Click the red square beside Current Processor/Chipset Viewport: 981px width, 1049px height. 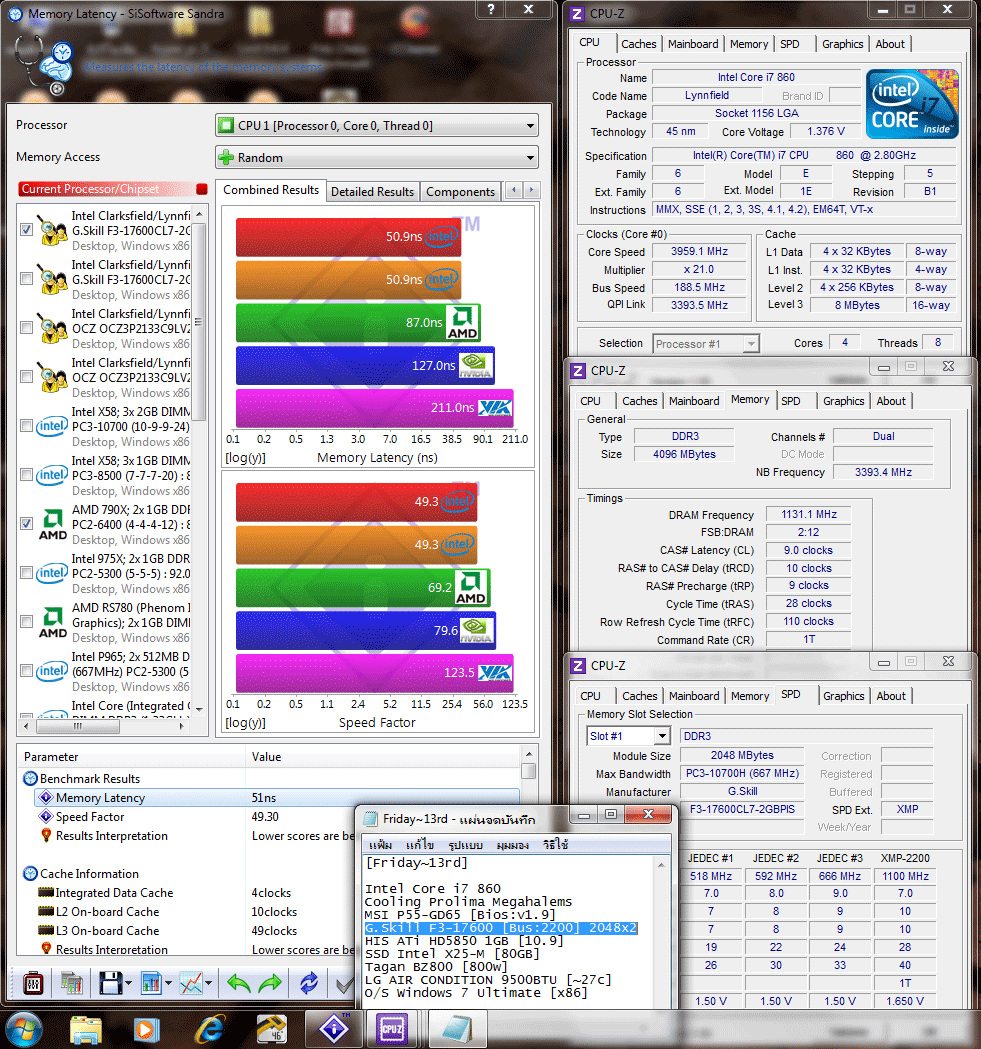click(201, 189)
